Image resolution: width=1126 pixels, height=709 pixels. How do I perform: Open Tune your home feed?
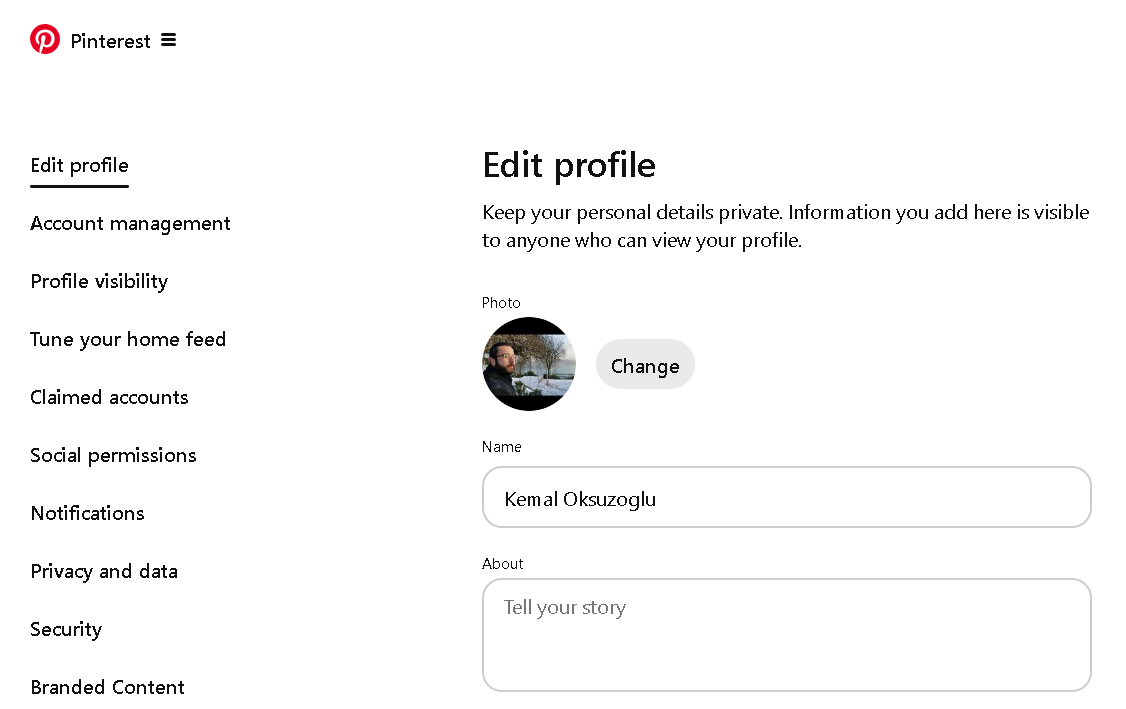tap(128, 339)
